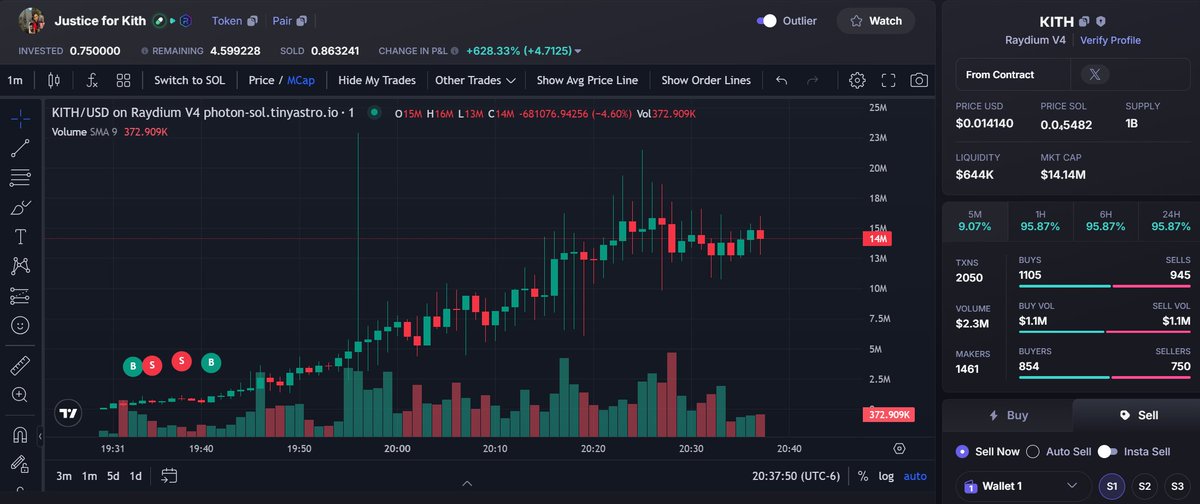Open the Fibonacci retracement tool

[x=19, y=178]
